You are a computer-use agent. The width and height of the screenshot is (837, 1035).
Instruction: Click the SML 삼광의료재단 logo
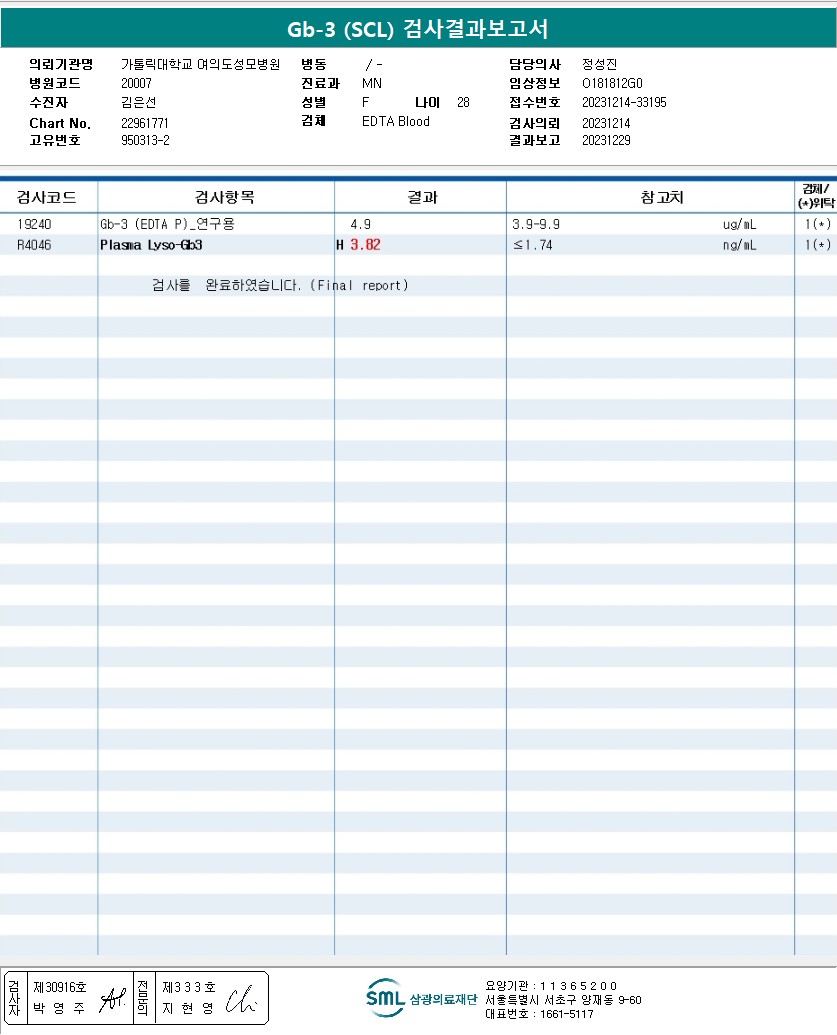click(421, 998)
